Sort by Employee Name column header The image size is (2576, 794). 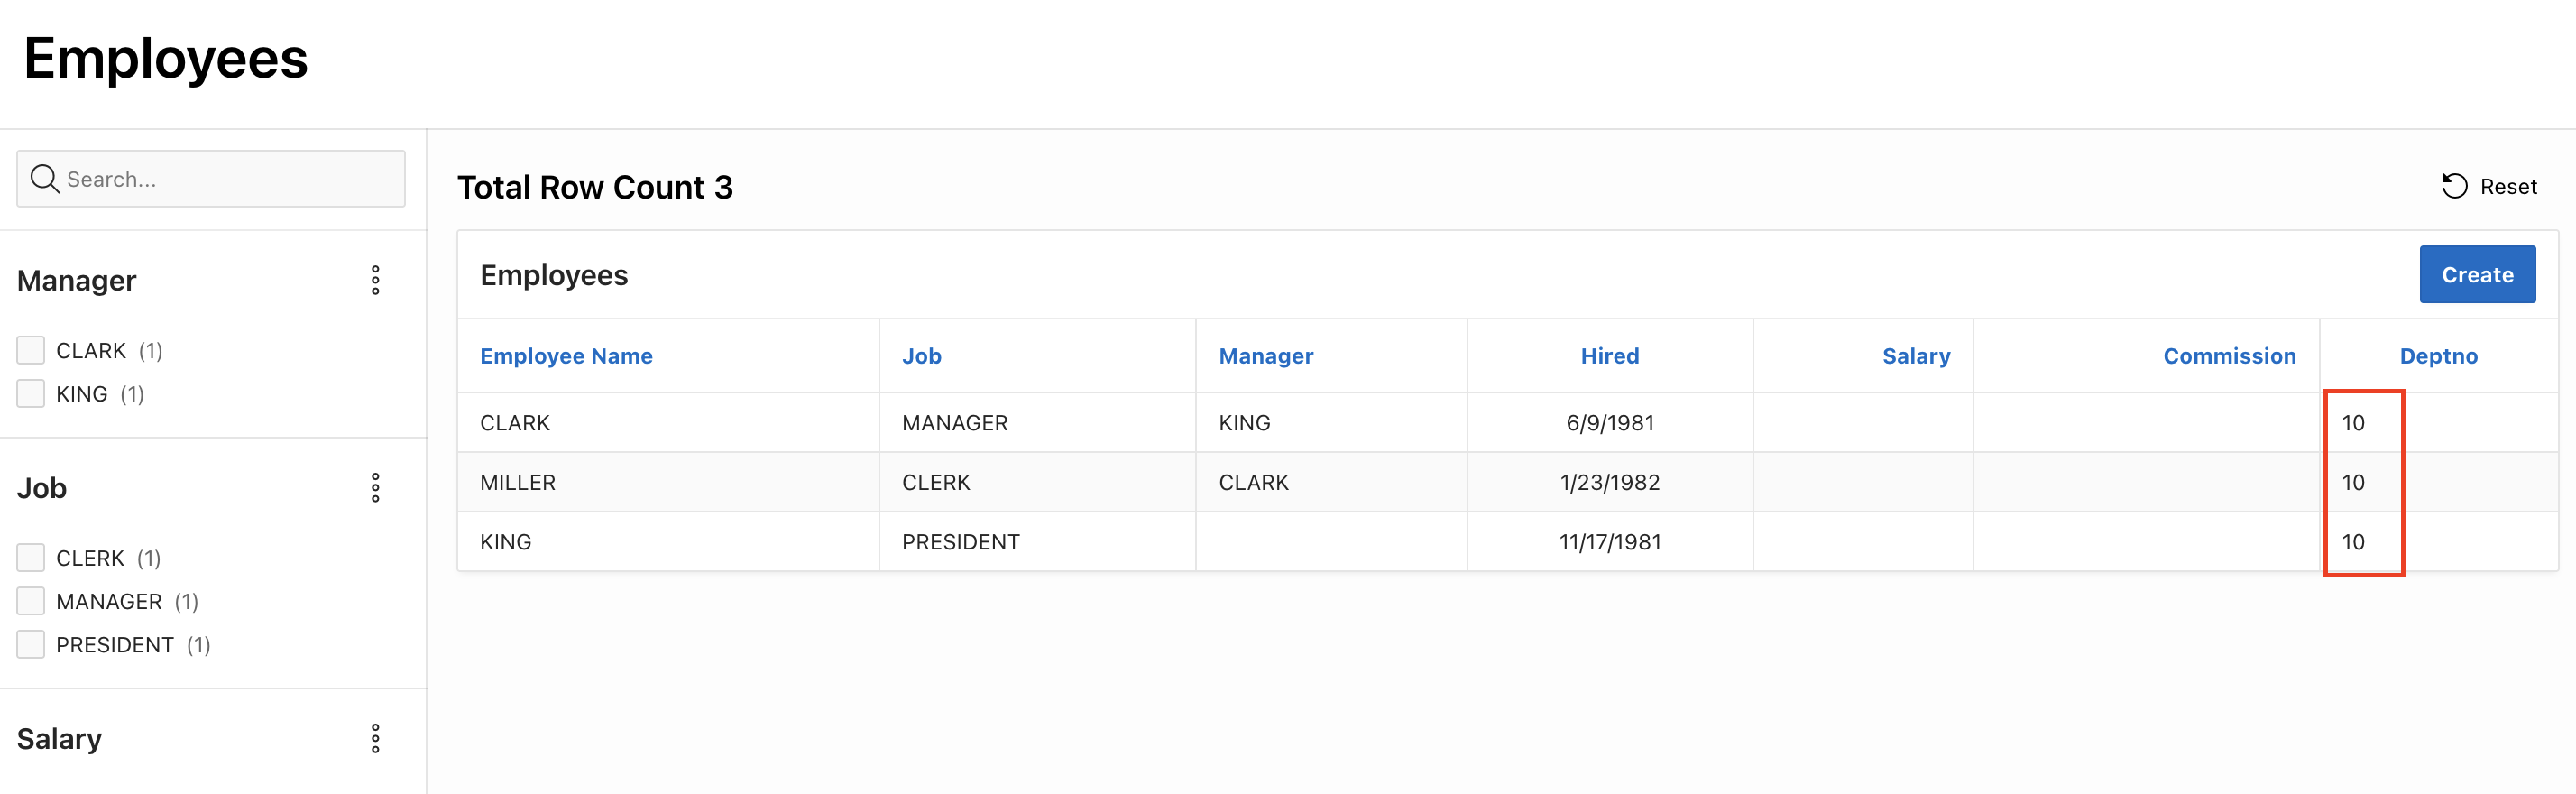[566, 356]
